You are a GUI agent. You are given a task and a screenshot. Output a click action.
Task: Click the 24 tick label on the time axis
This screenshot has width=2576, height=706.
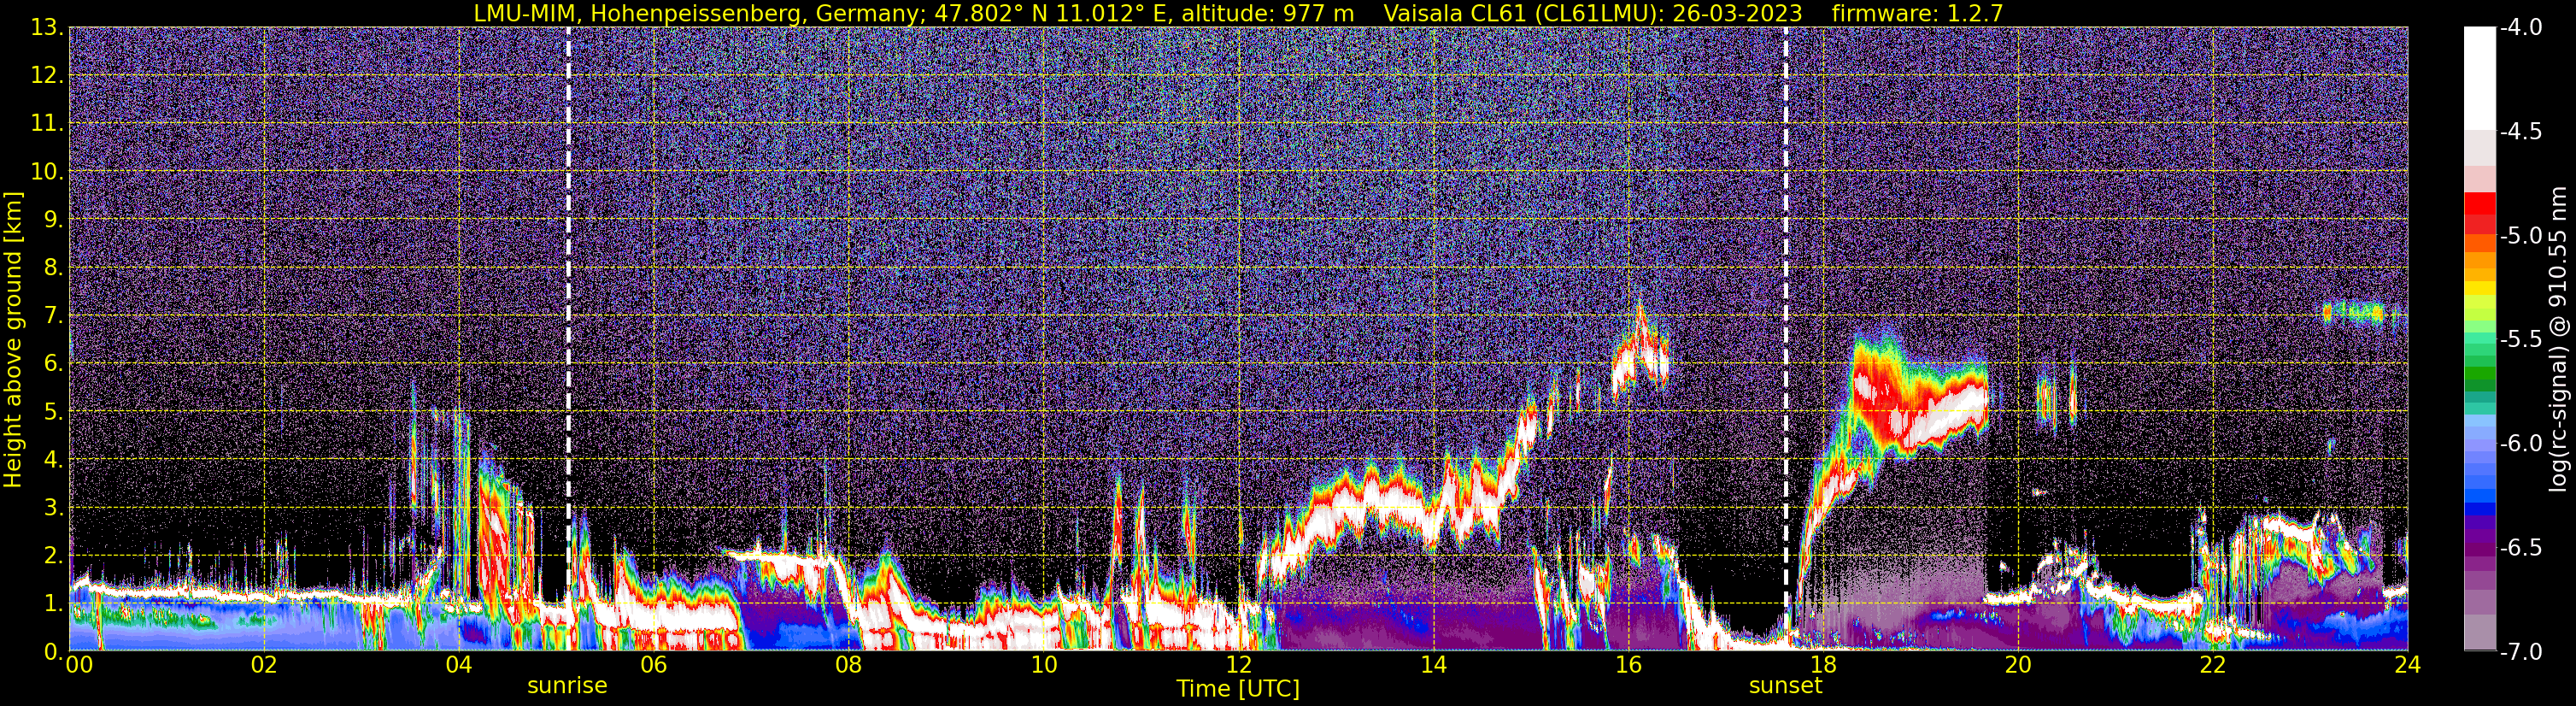click(2408, 666)
